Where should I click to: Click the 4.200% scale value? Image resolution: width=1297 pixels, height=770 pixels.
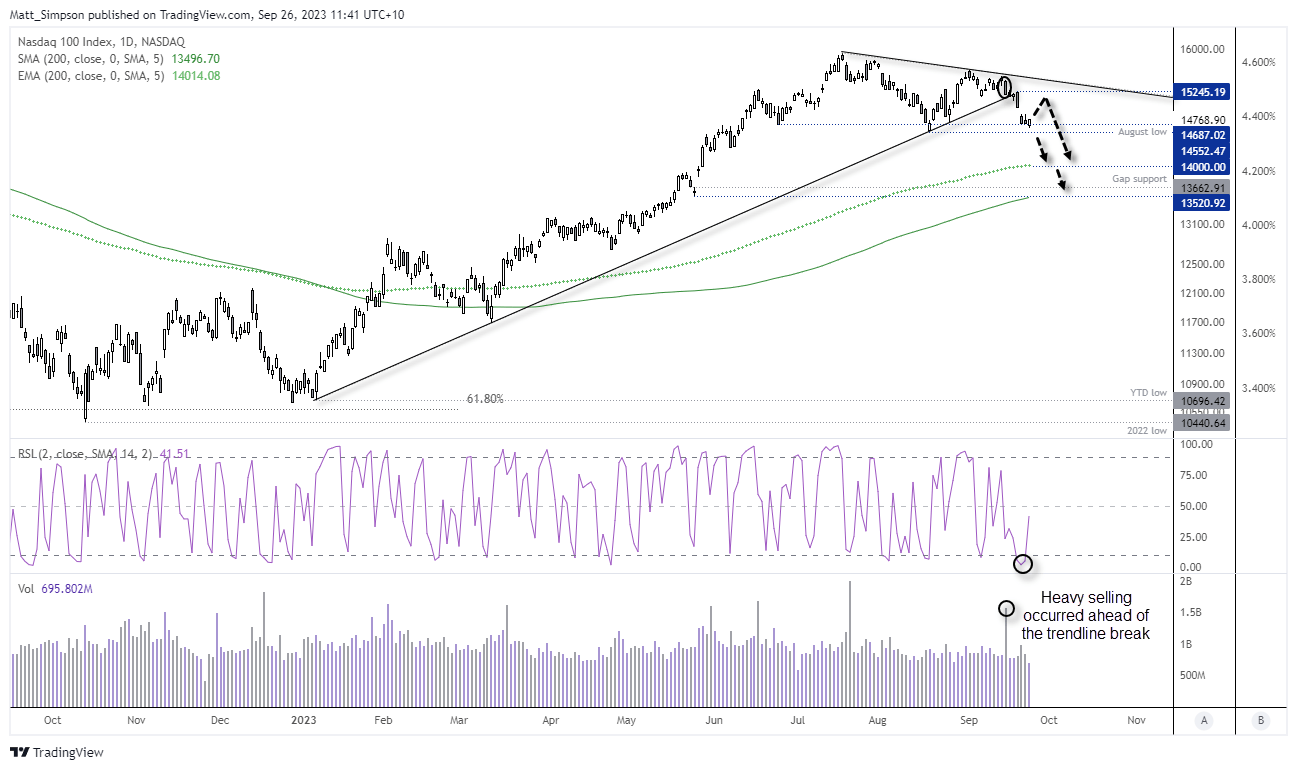tap(1258, 171)
